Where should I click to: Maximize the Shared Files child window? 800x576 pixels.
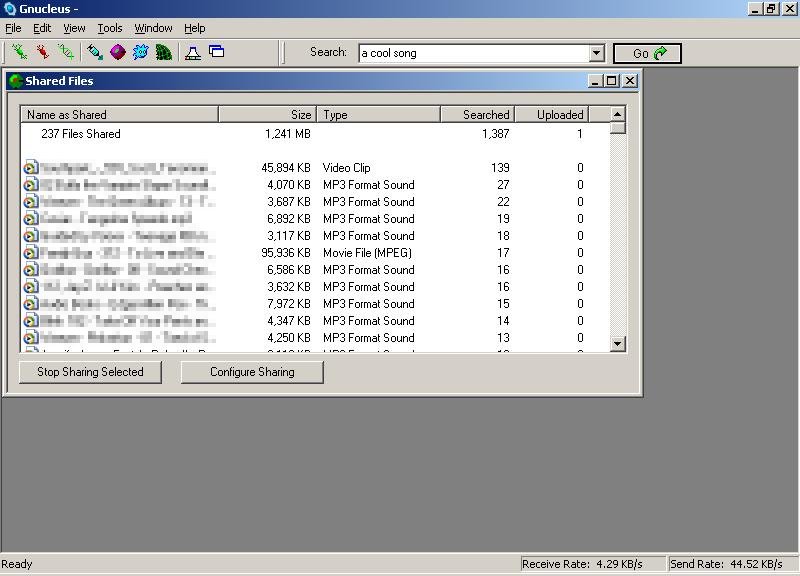coord(611,81)
